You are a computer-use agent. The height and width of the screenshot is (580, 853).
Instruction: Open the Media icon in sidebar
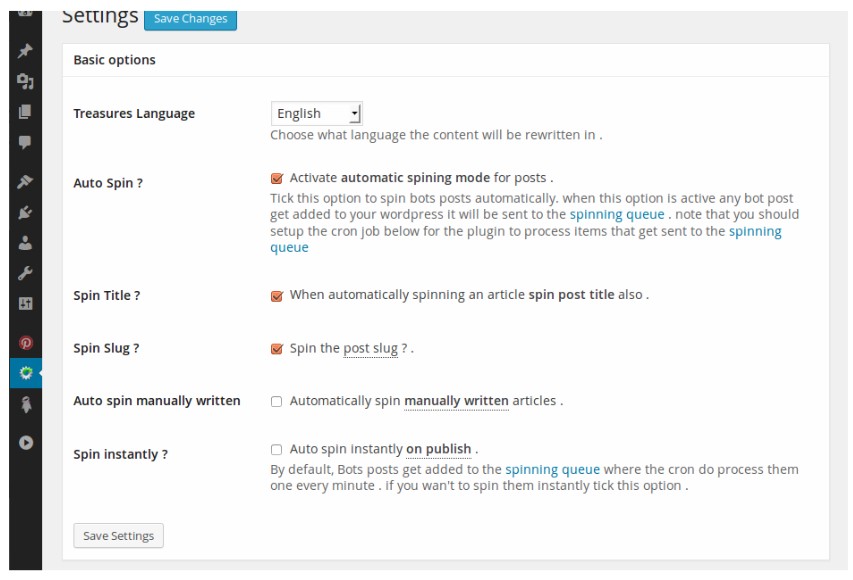(25, 81)
